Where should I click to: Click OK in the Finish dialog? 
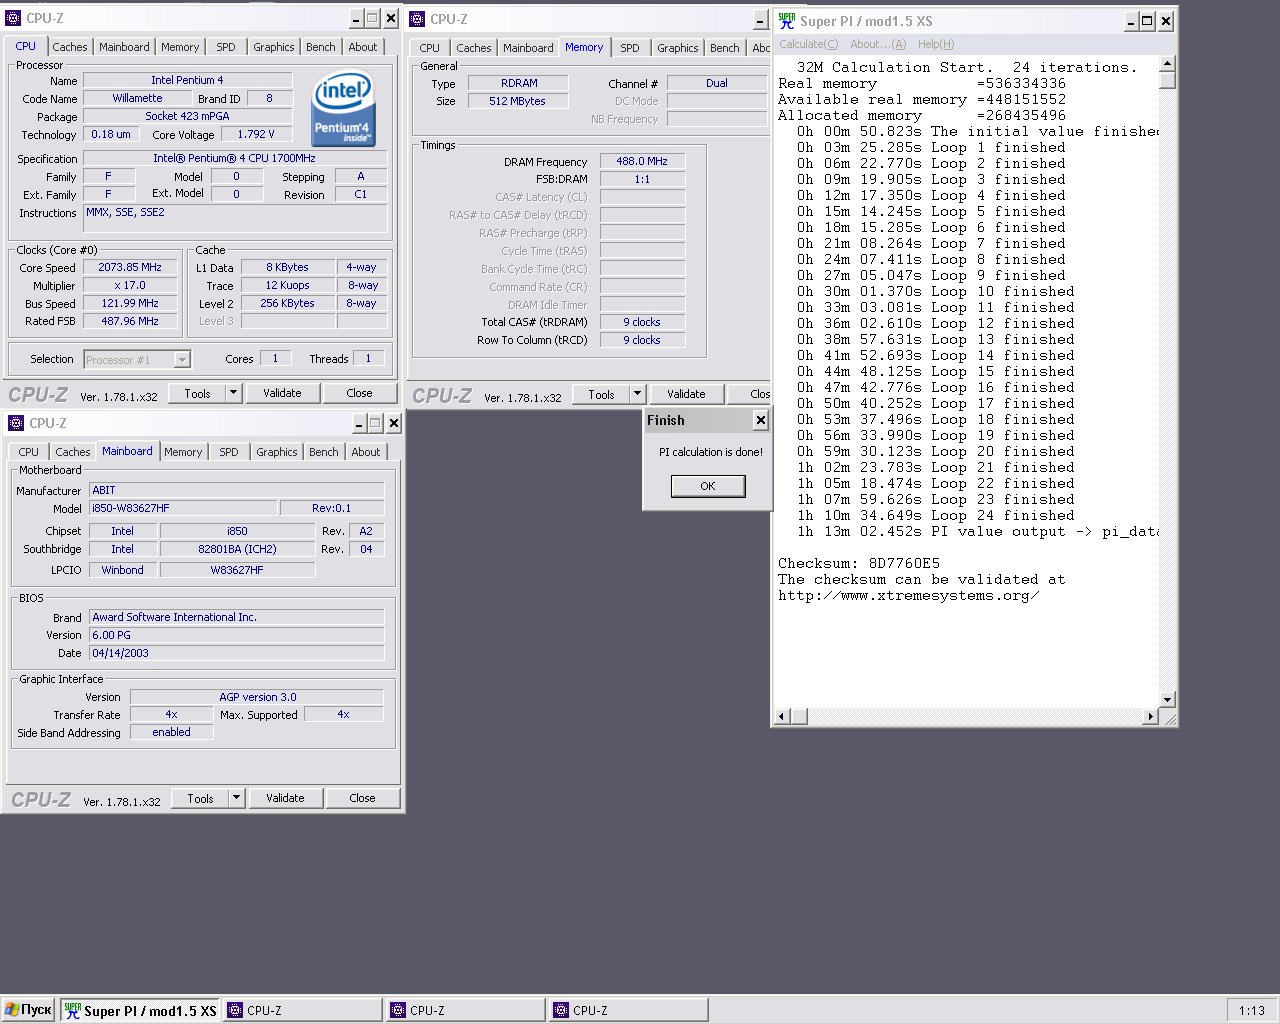708,486
